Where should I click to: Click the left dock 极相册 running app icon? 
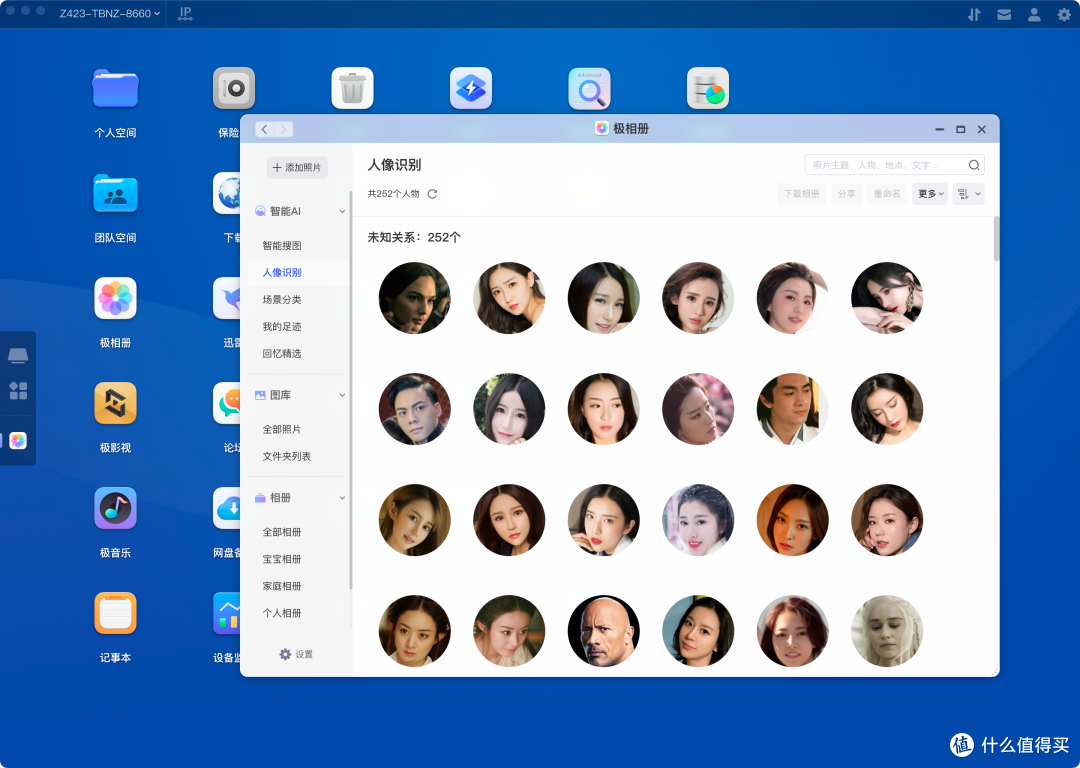coord(18,441)
